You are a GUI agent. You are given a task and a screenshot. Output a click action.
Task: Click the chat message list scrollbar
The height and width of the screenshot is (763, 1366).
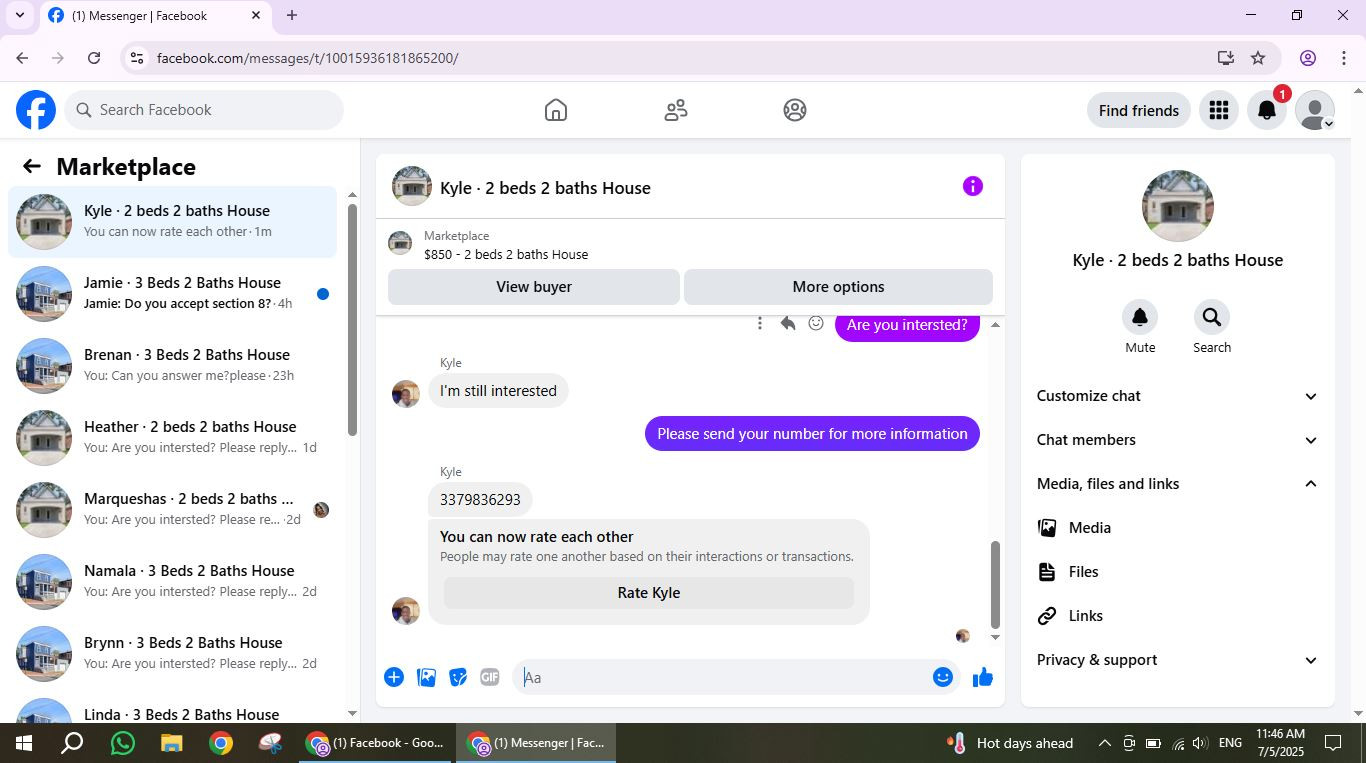click(x=995, y=584)
